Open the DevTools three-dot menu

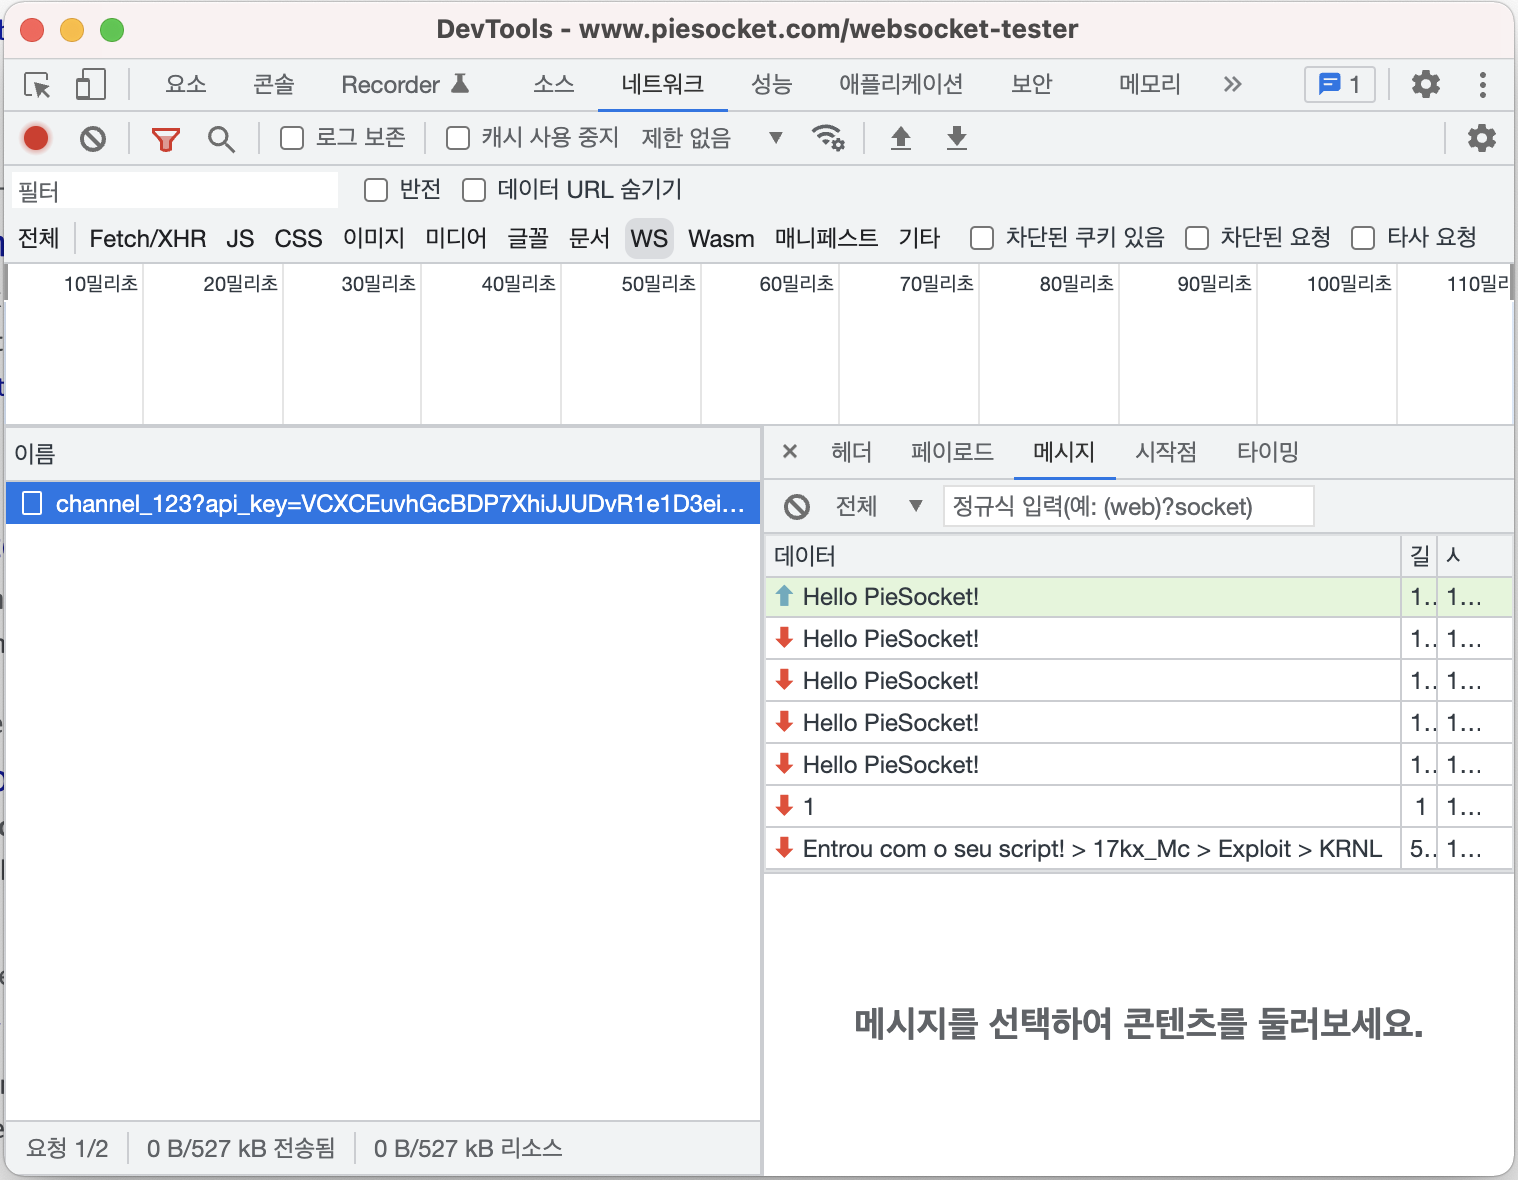[x=1483, y=84]
